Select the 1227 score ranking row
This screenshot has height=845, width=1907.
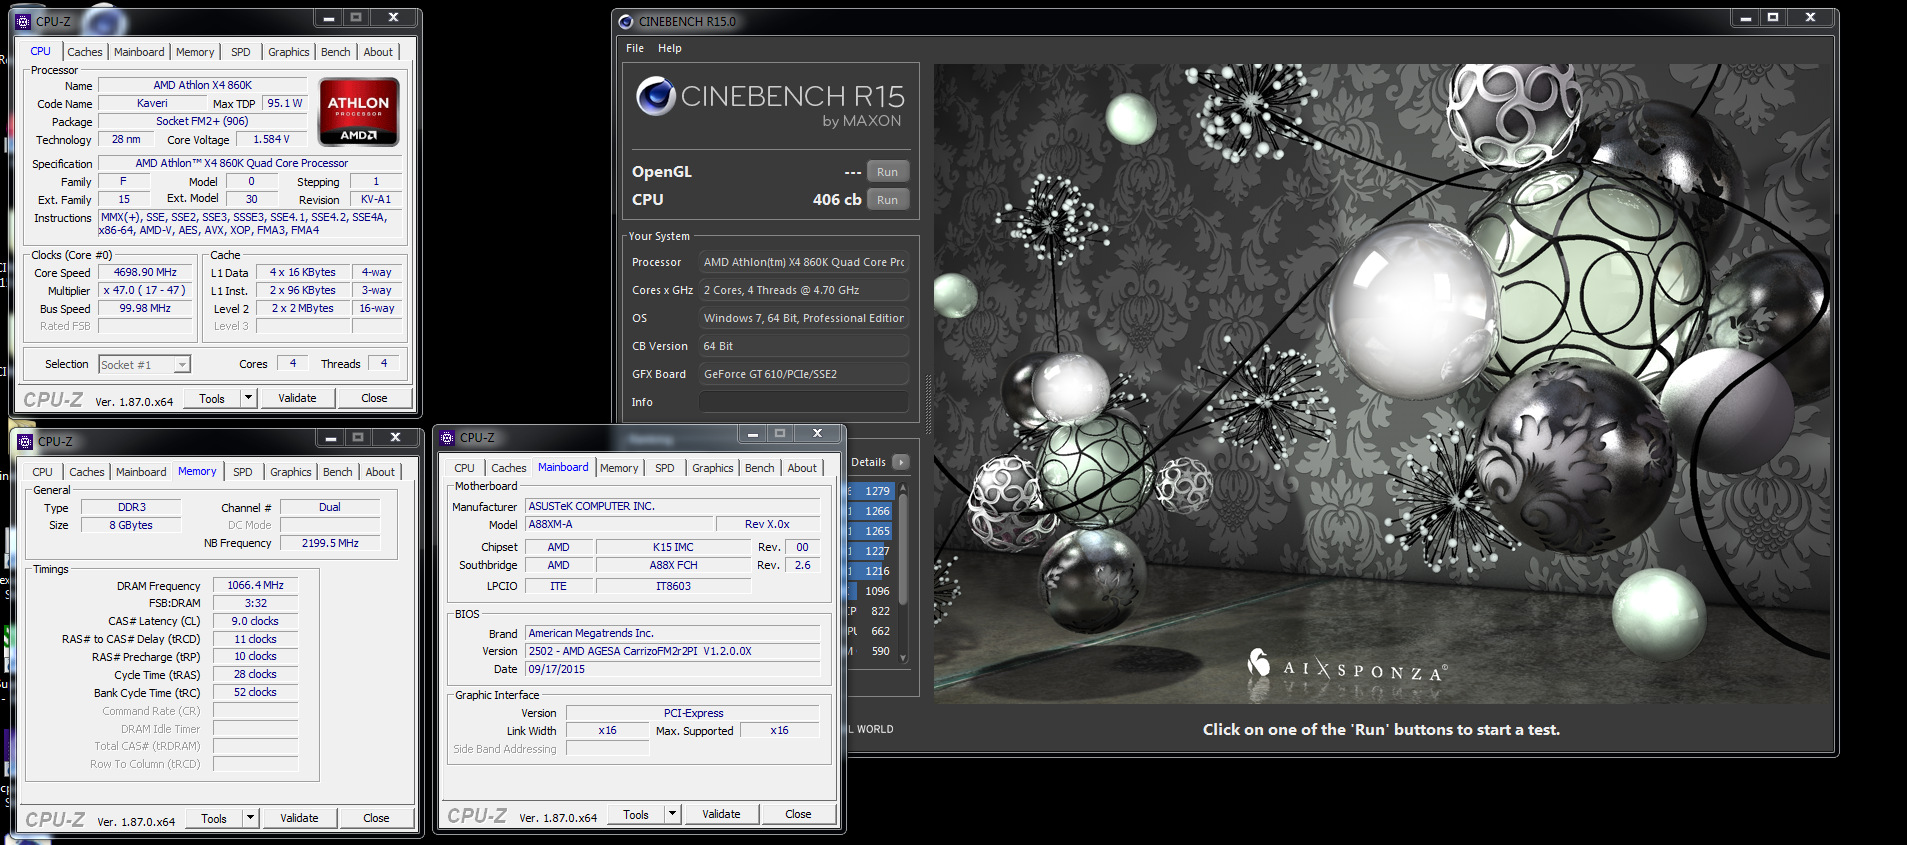(x=871, y=551)
